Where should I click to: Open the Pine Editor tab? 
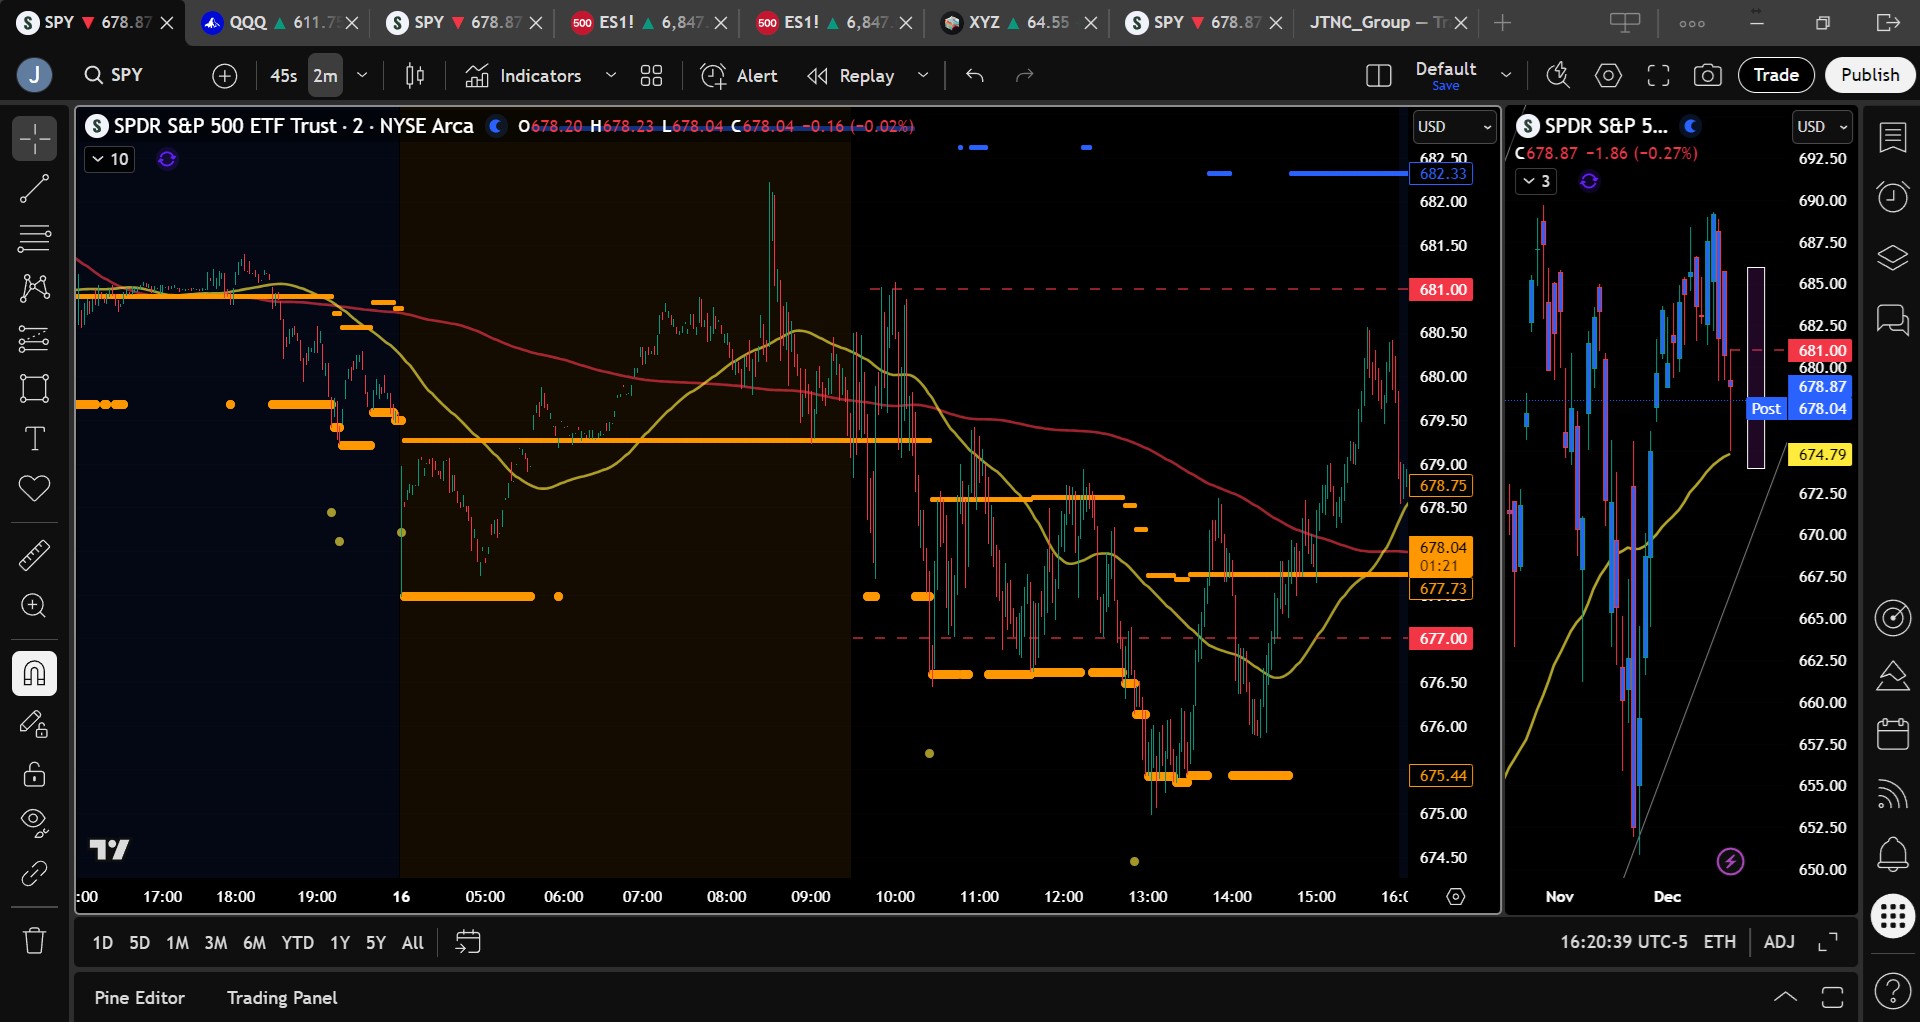(139, 997)
